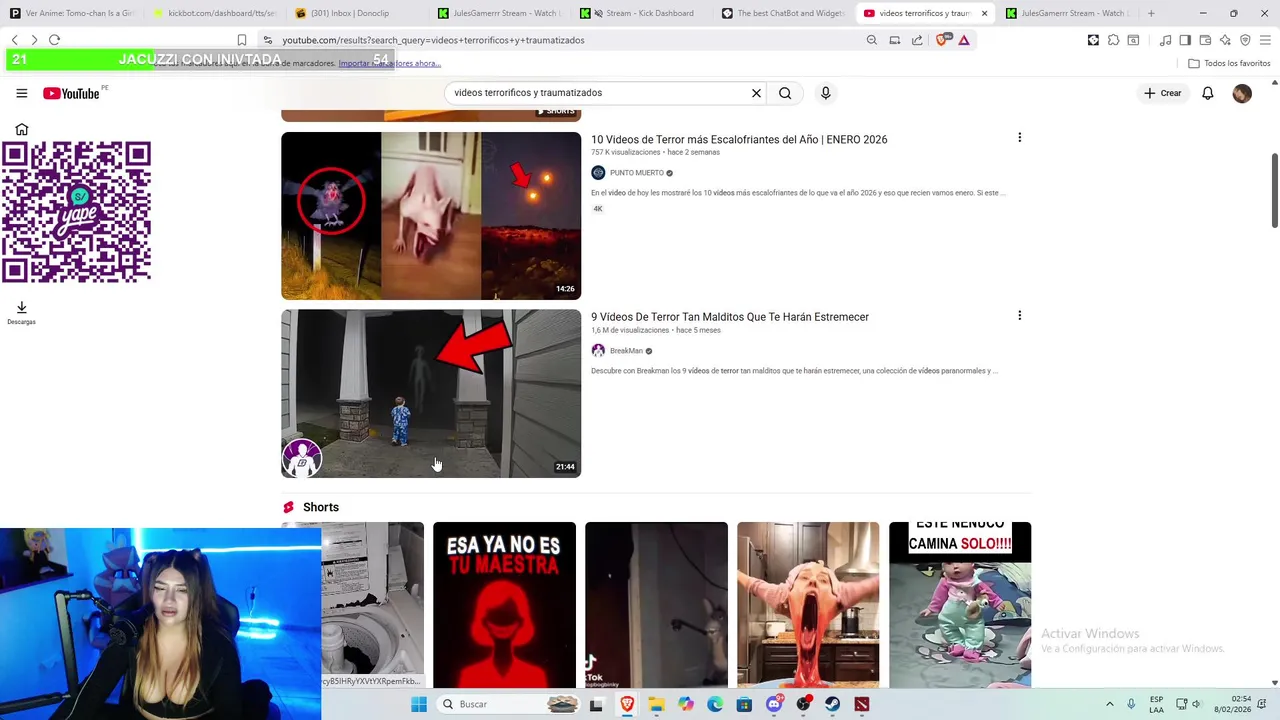Bookmark this page from the toolbar

(241, 40)
